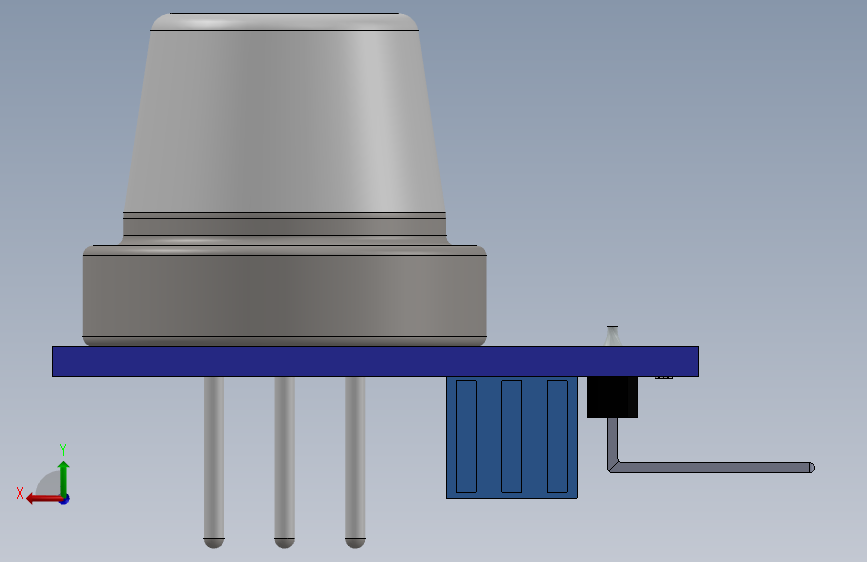Click the right slot of the blue header block

click(x=557, y=436)
